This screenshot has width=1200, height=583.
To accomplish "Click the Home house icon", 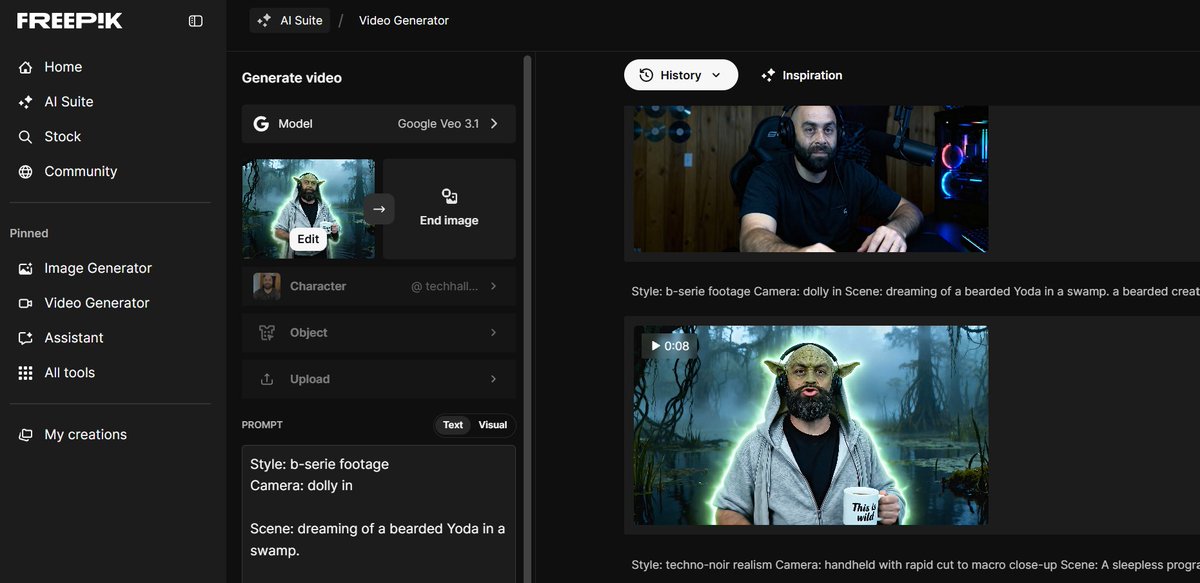I will [x=26, y=67].
